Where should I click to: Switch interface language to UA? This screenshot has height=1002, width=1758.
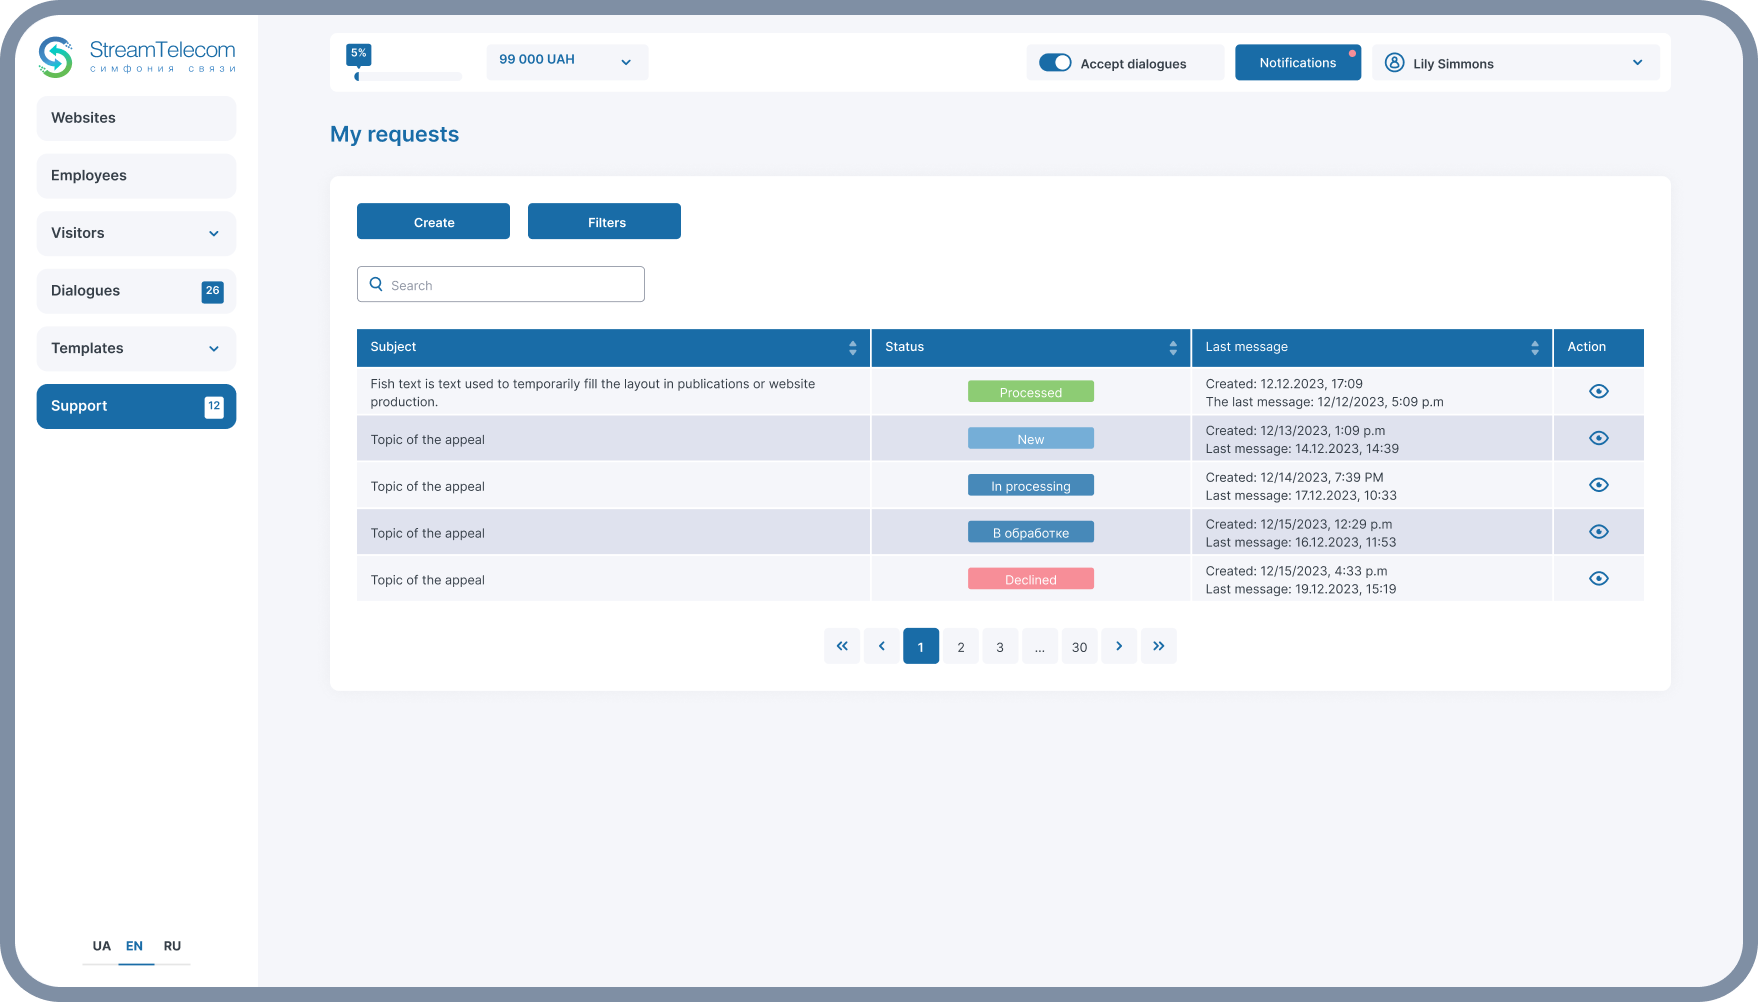pos(101,946)
